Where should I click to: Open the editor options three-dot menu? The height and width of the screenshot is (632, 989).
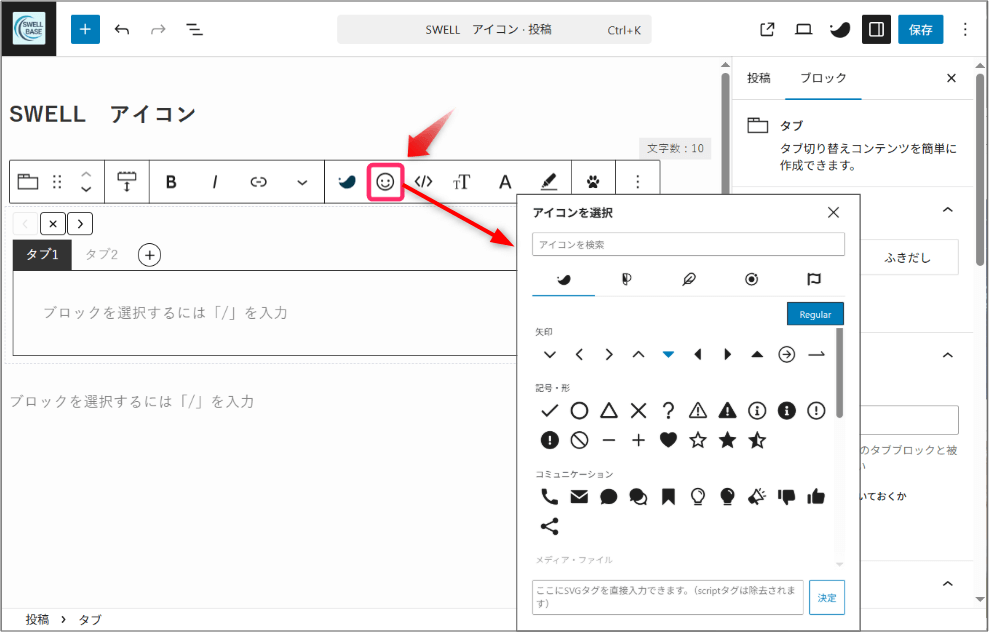[965, 29]
